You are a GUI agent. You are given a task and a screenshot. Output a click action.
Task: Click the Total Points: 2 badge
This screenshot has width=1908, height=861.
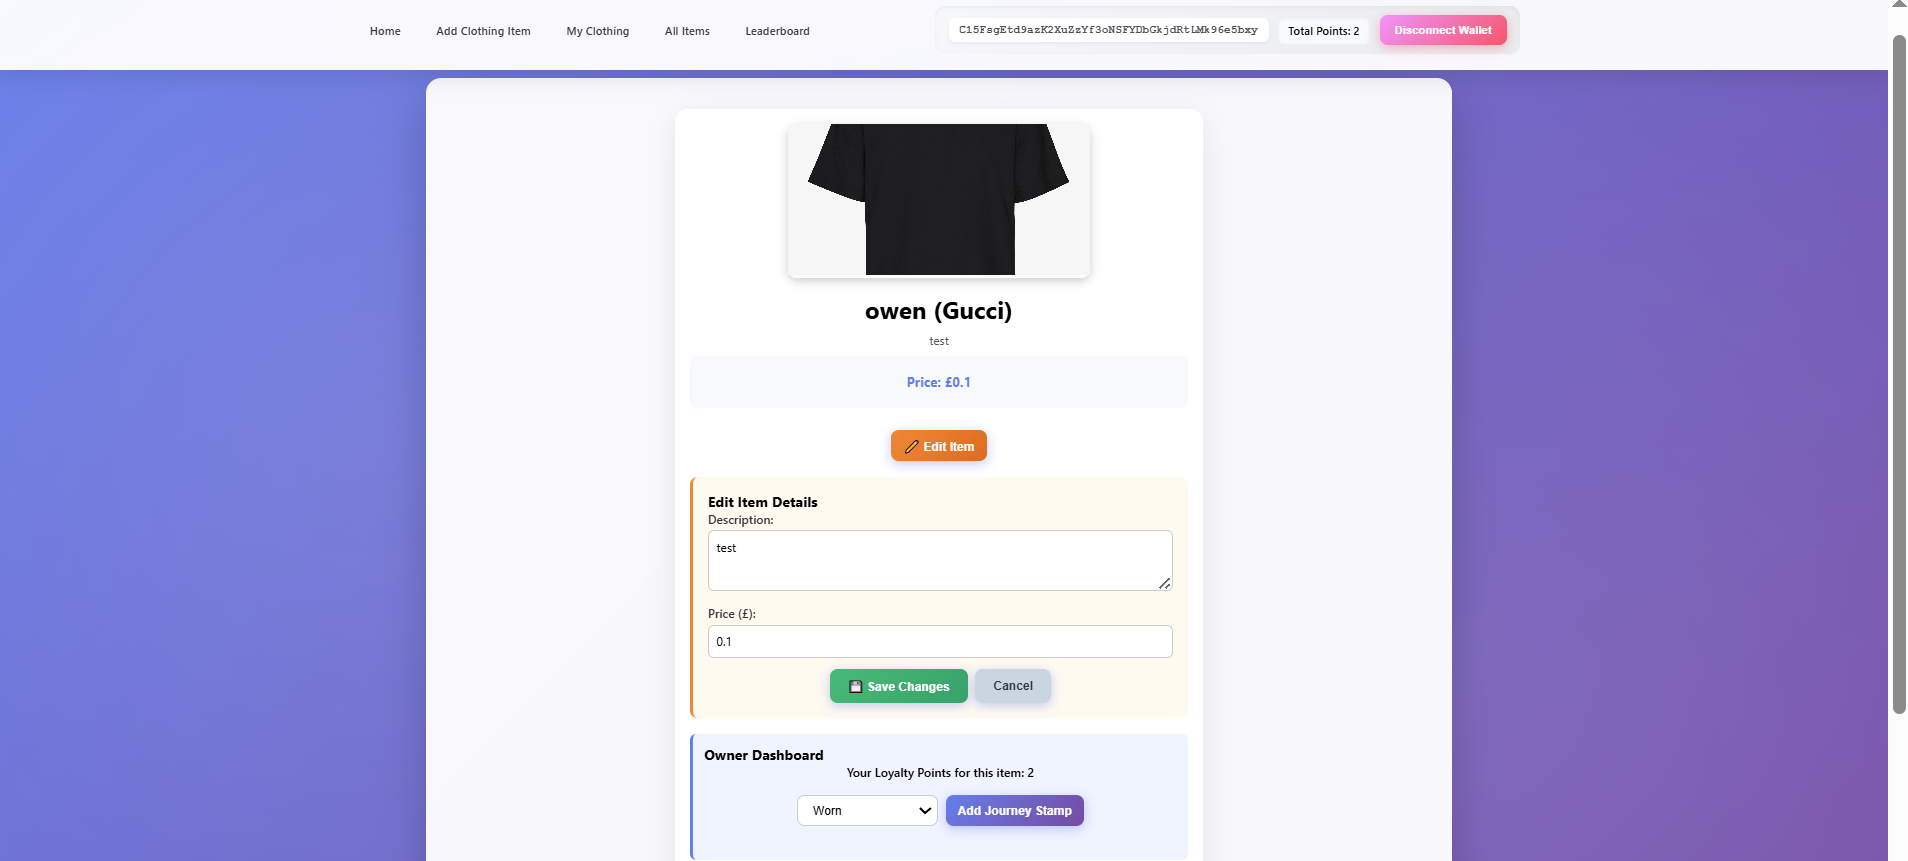pos(1323,31)
